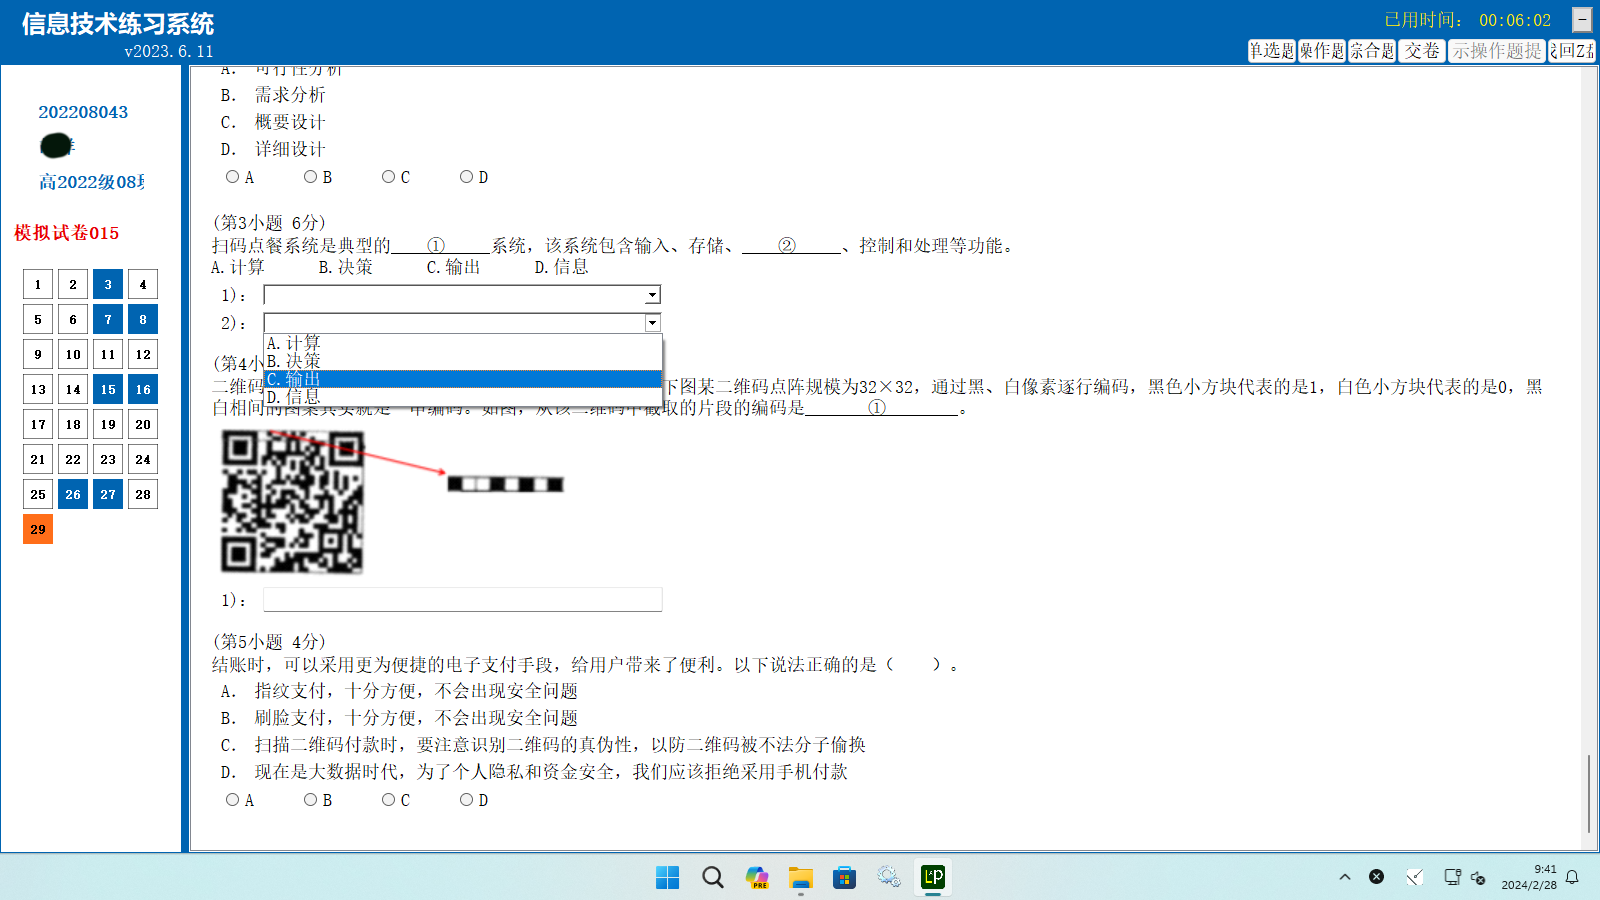
Task: Switch to 综合题 section tab
Action: [x=1372, y=51]
